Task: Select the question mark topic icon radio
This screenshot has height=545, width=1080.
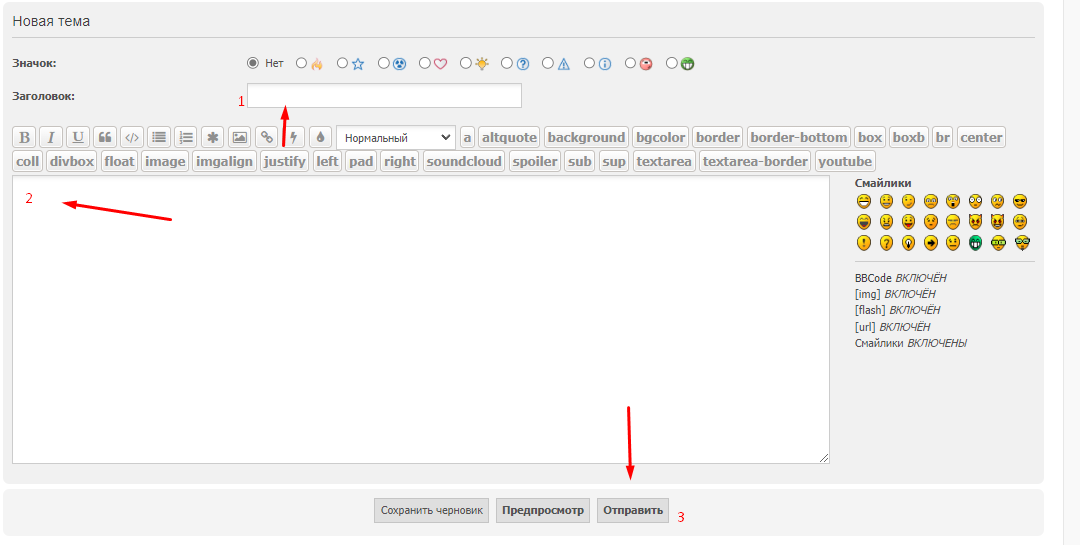Action: [x=507, y=63]
